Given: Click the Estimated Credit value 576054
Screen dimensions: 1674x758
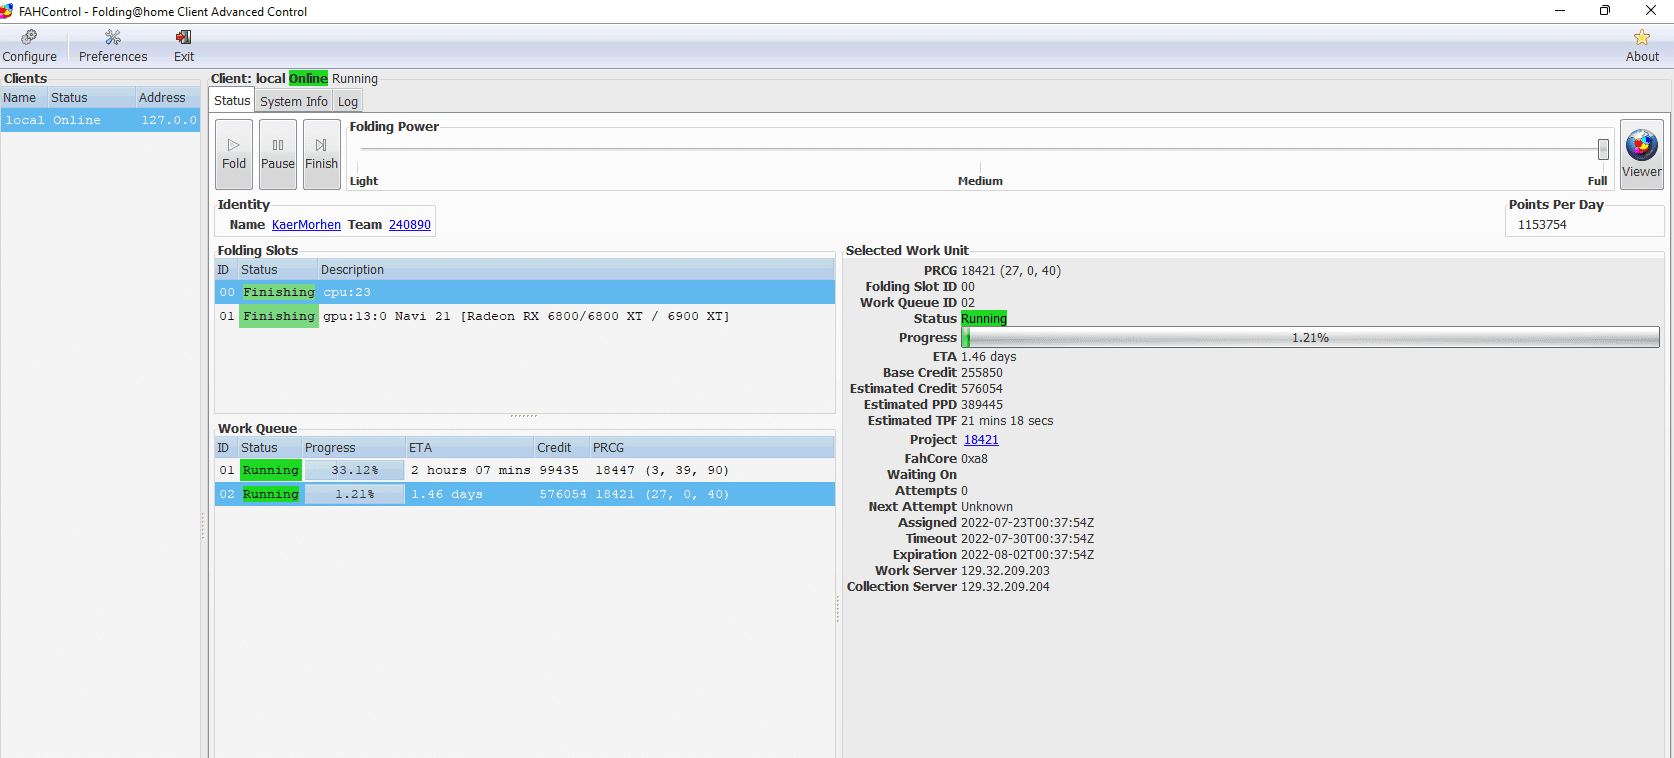Looking at the screenshot, I should point(982,389).
